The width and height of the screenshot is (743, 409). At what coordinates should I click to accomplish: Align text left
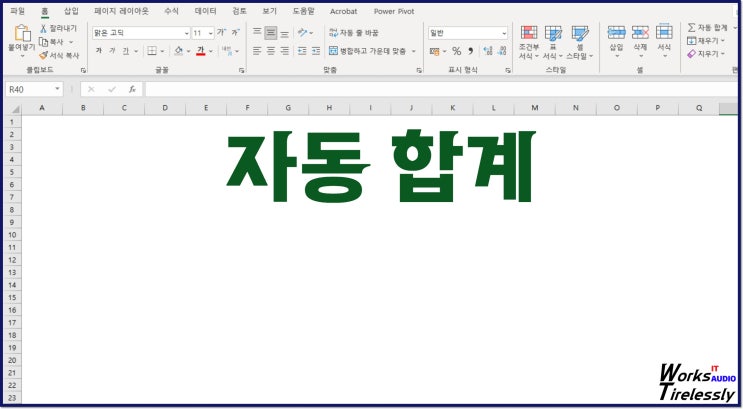tap(257, 51)
